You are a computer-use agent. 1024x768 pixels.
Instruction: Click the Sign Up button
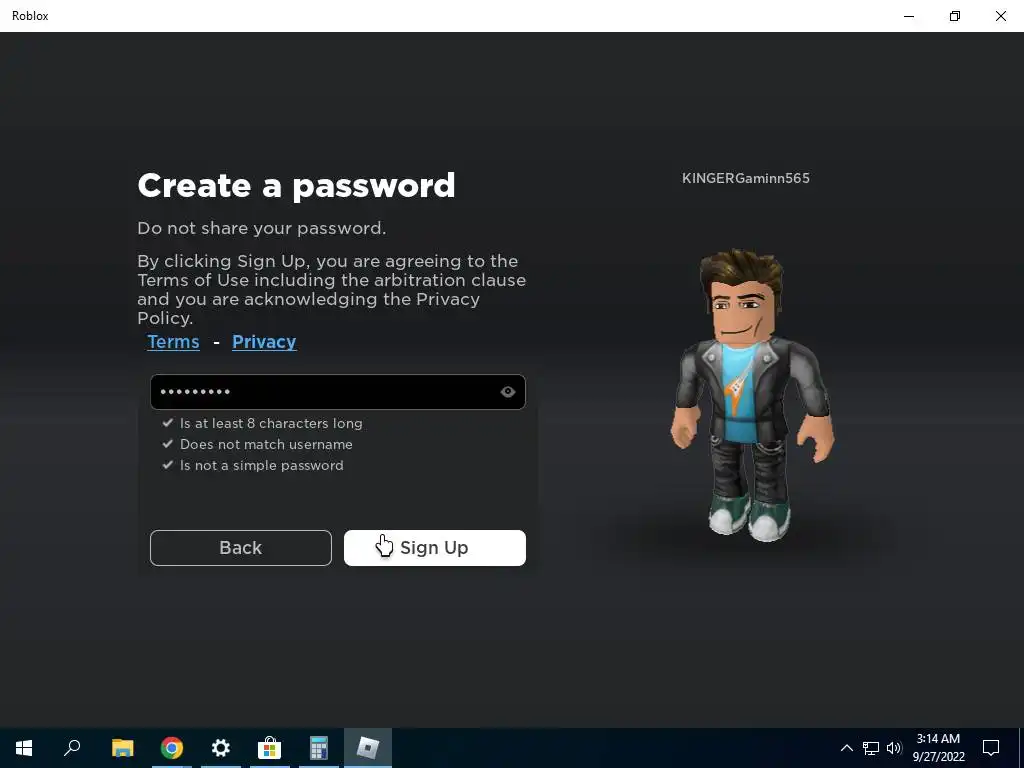434,548
